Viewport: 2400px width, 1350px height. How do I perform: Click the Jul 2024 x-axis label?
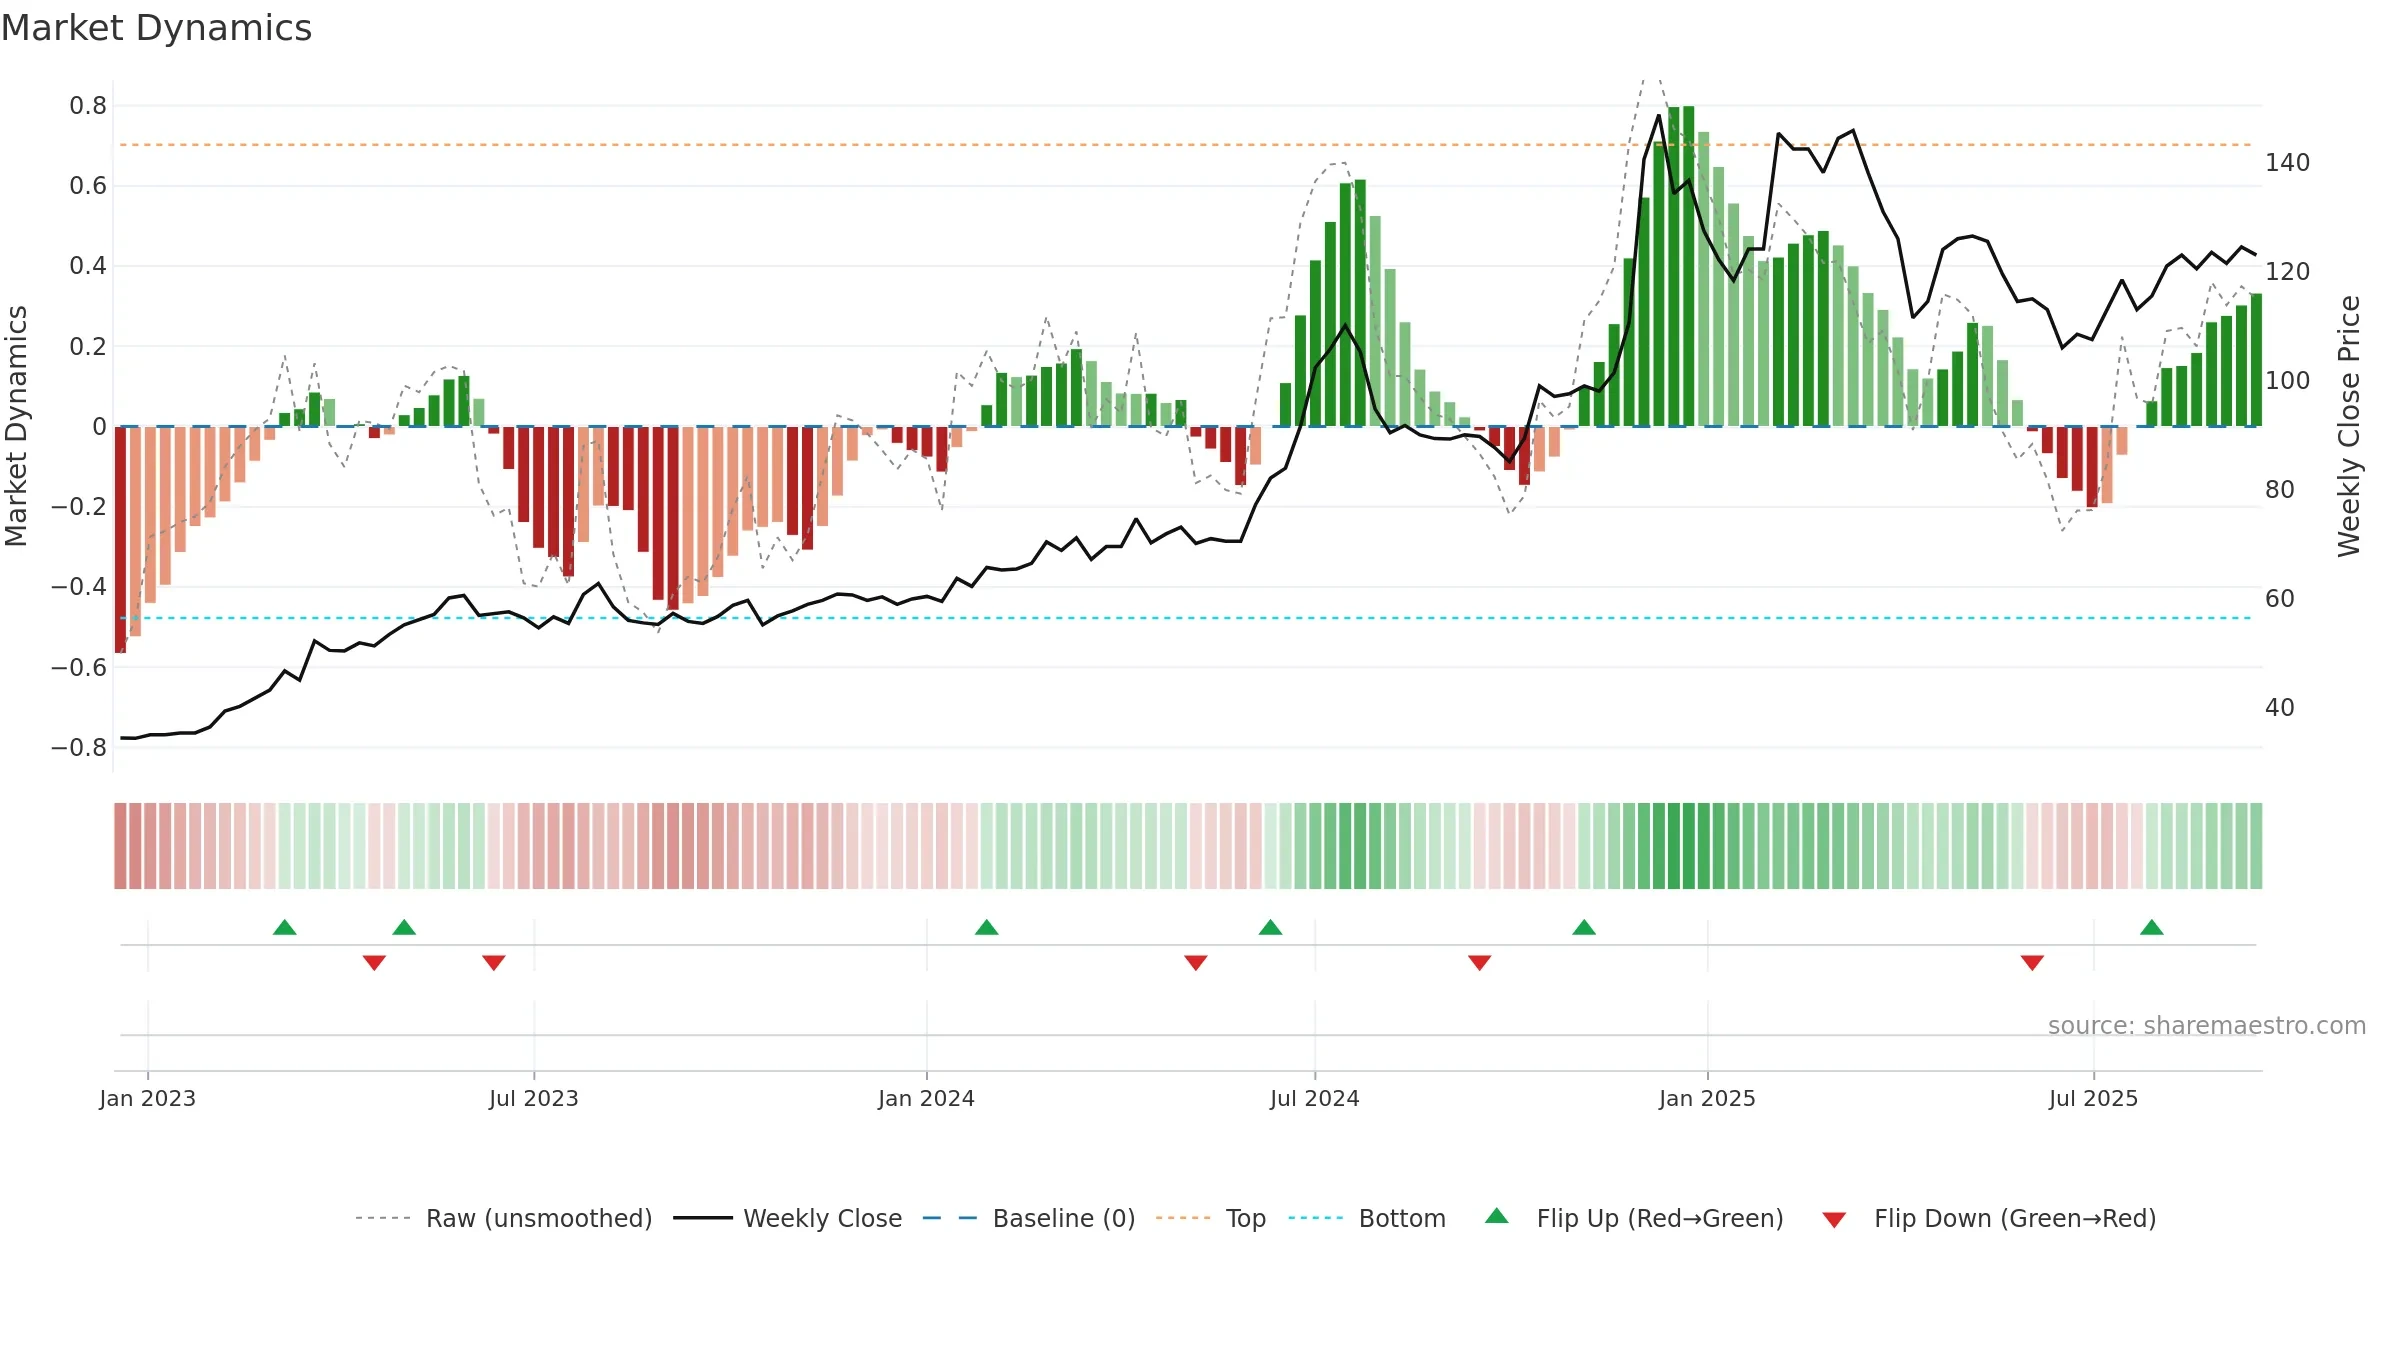1315,1098
